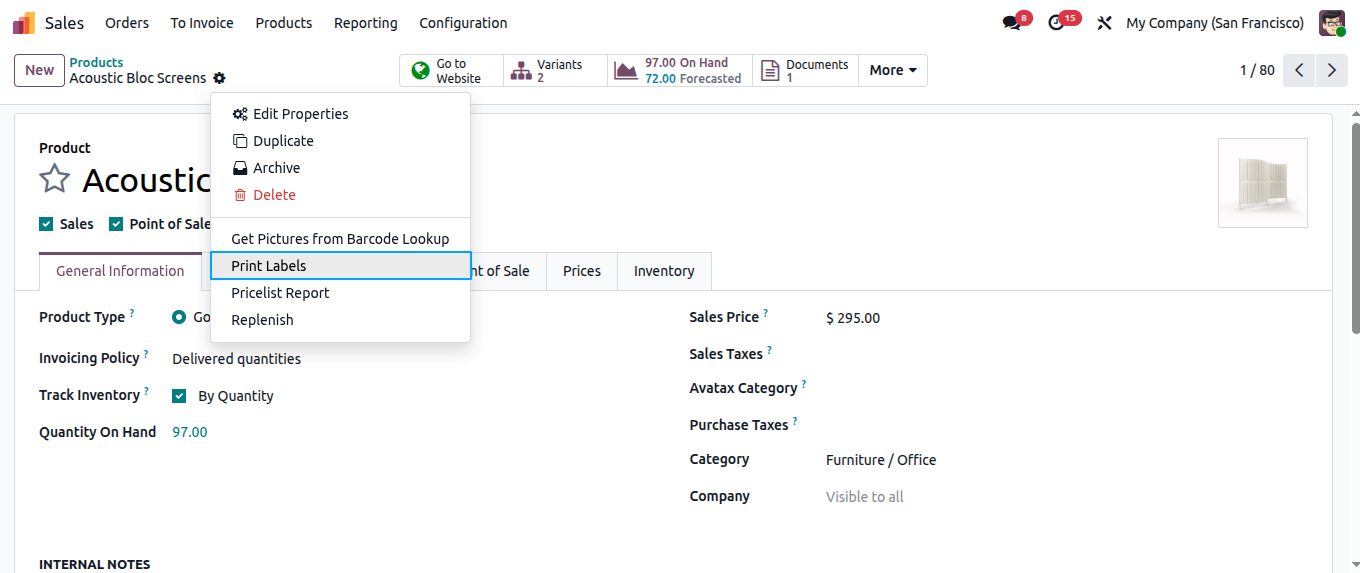Open the activities clock icon
Screen dimensions: 1360x573
click(1056, 23)
